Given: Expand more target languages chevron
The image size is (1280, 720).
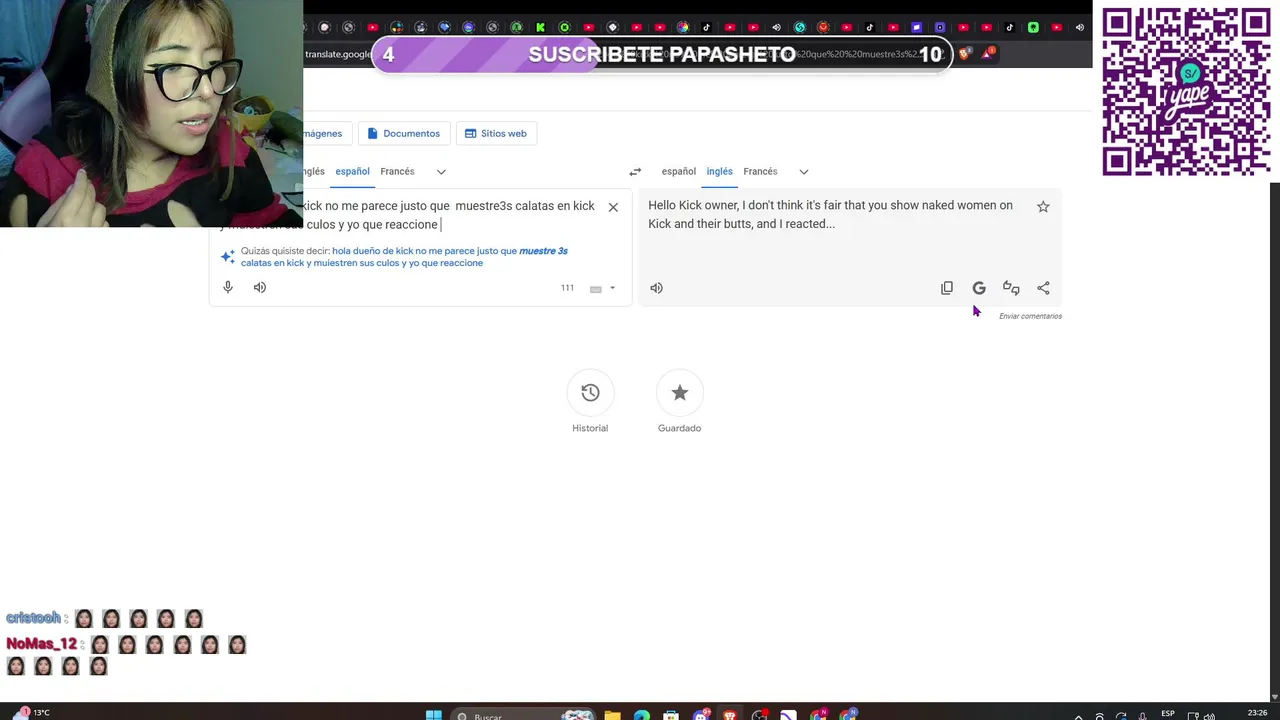Looking at the screenshot, I should click(804, 172).
